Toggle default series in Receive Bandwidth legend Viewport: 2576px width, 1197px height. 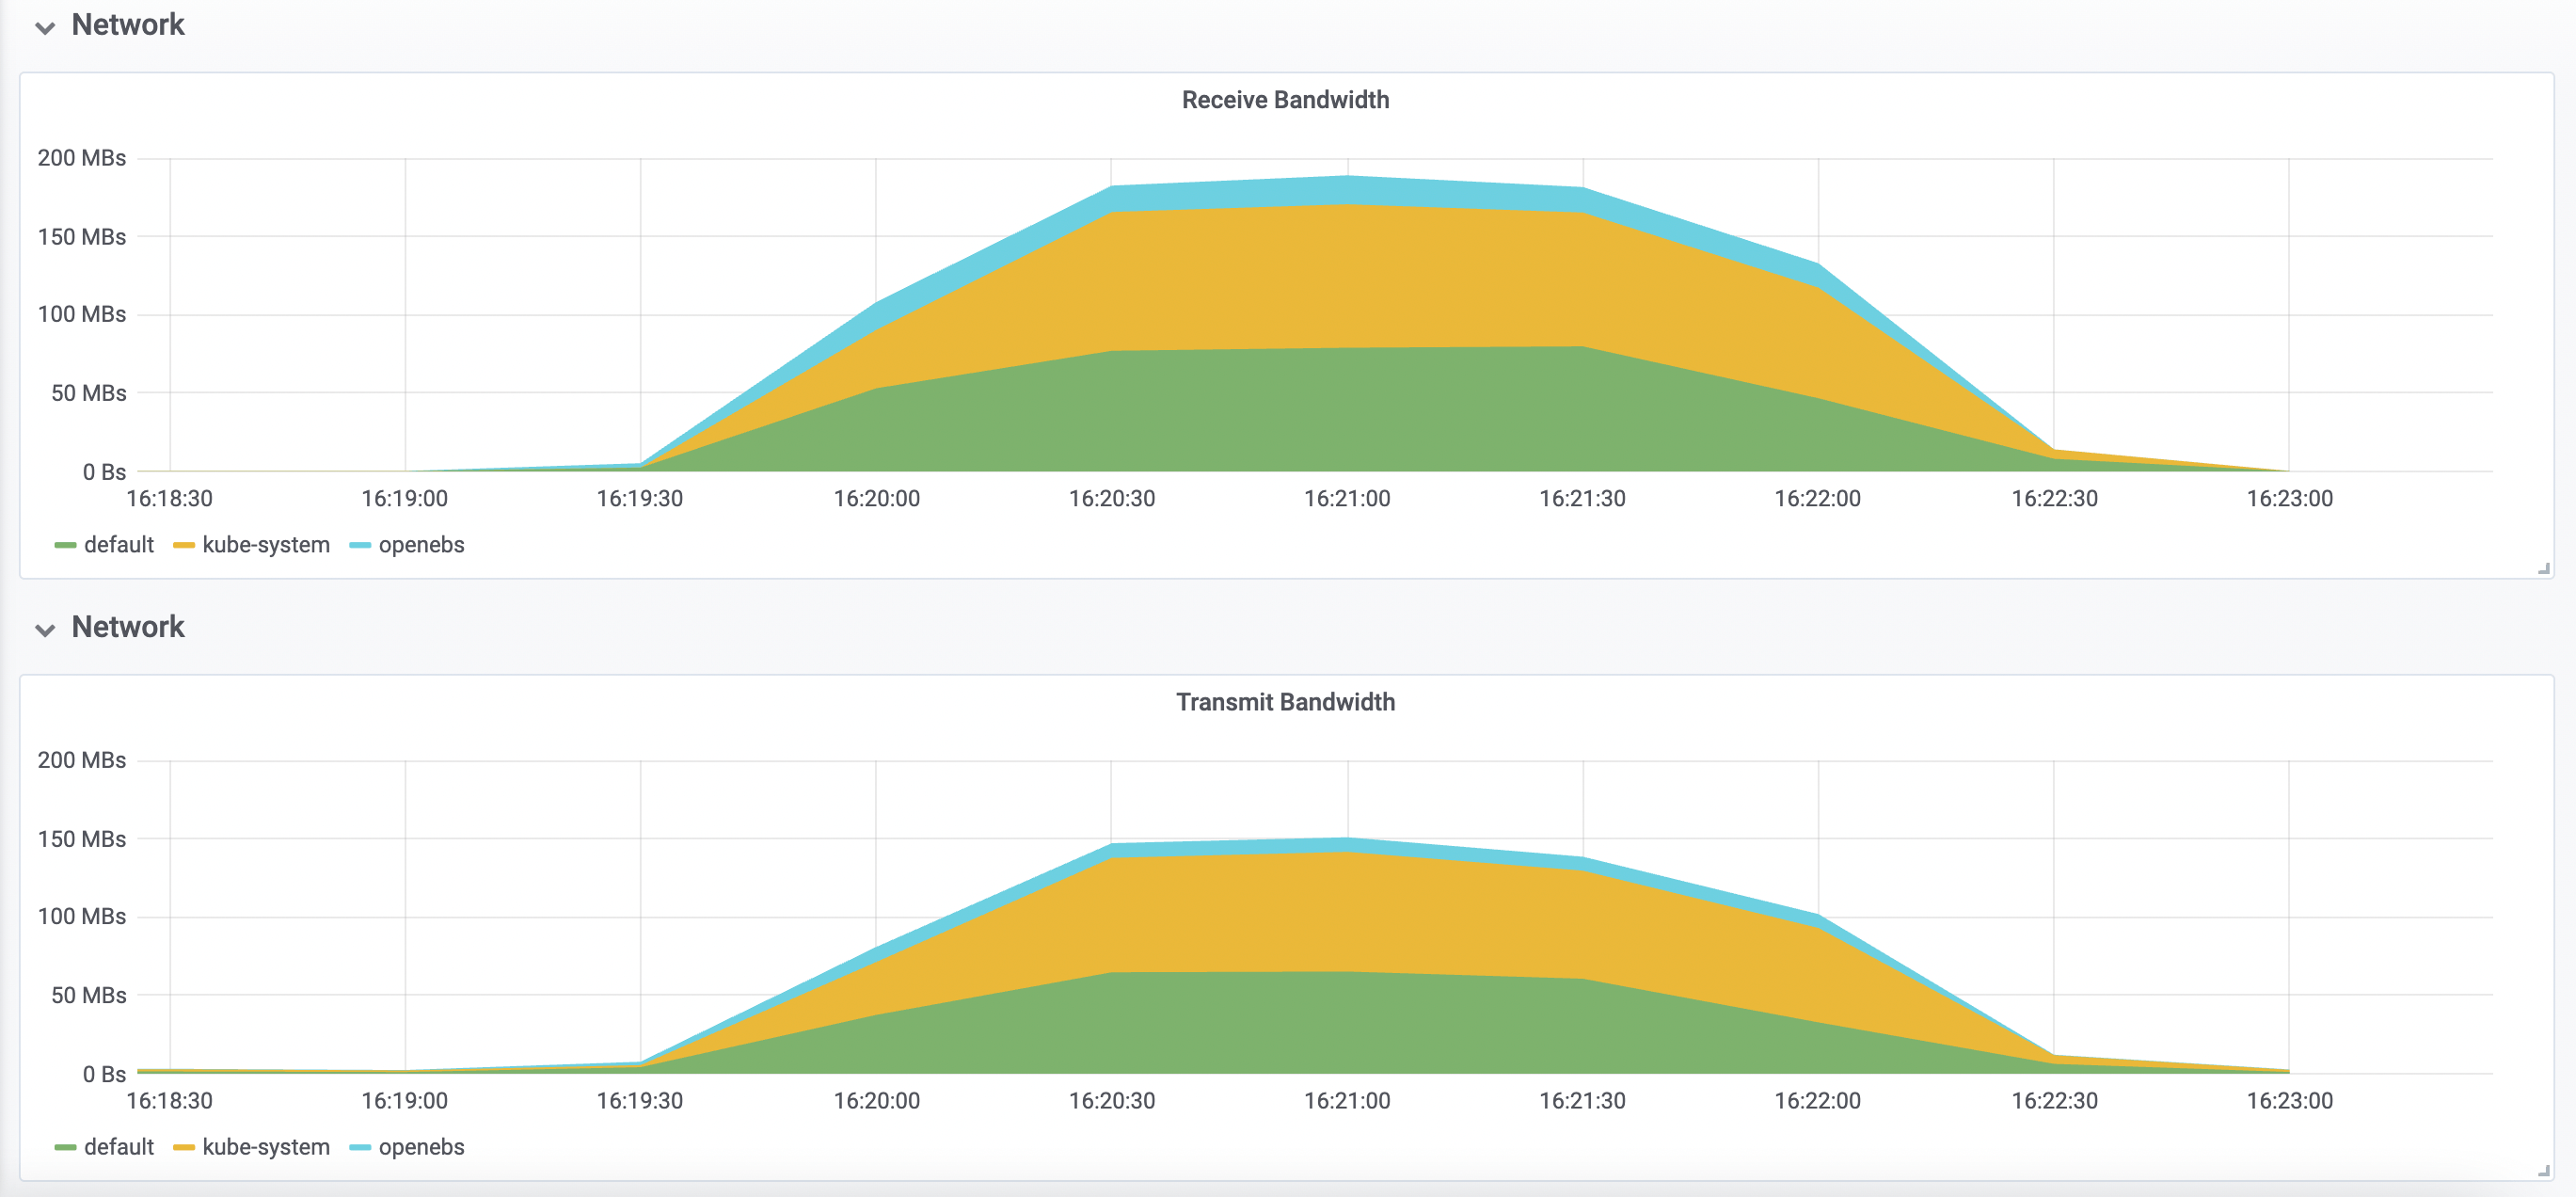pyautogui.click(x=119, y=545)
